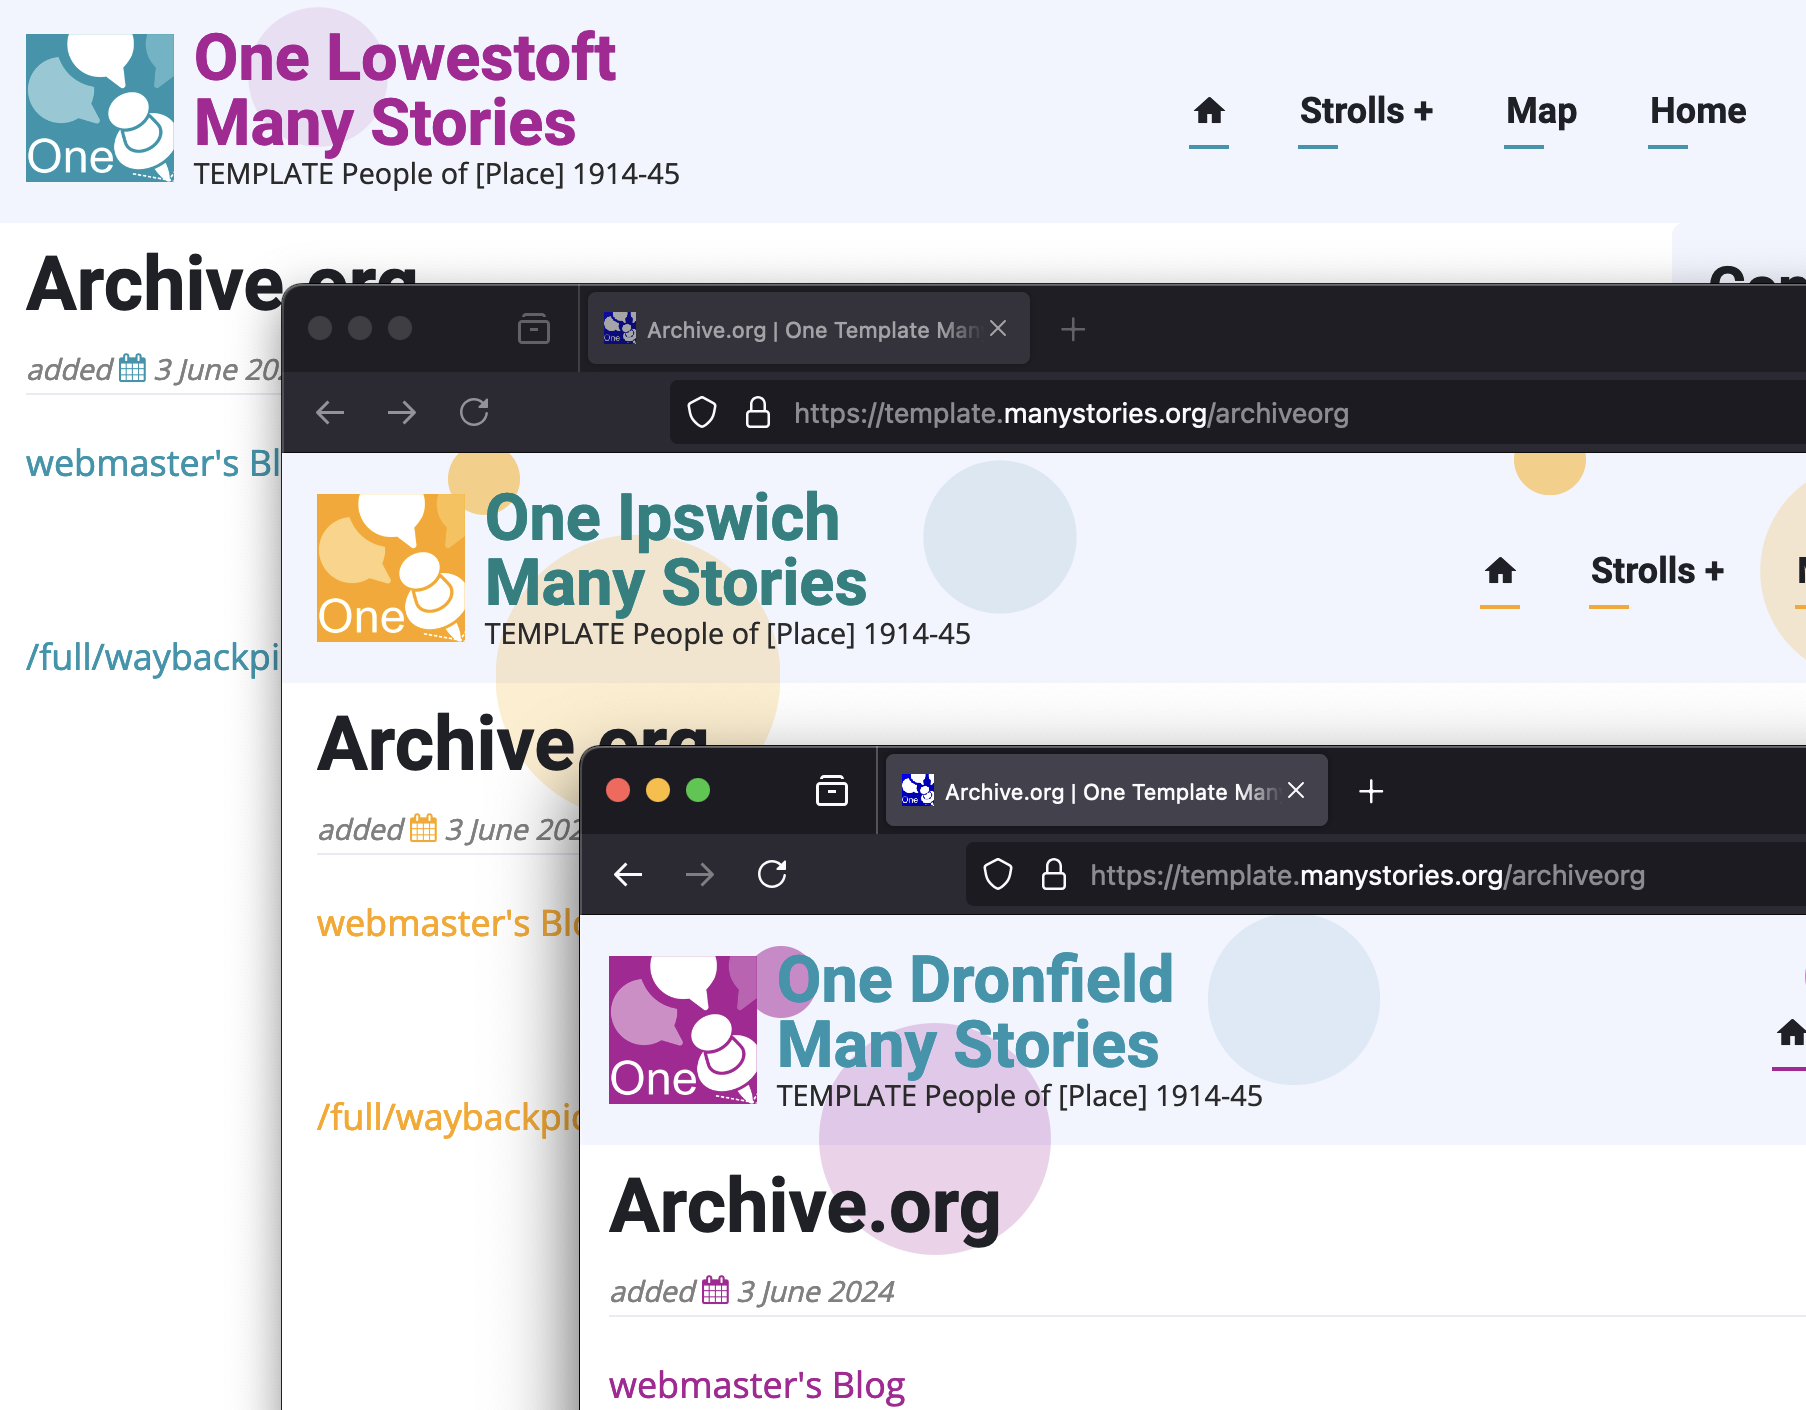
Task: Close the Archive.org tab in front window
Action: [x=1296, y=791]
